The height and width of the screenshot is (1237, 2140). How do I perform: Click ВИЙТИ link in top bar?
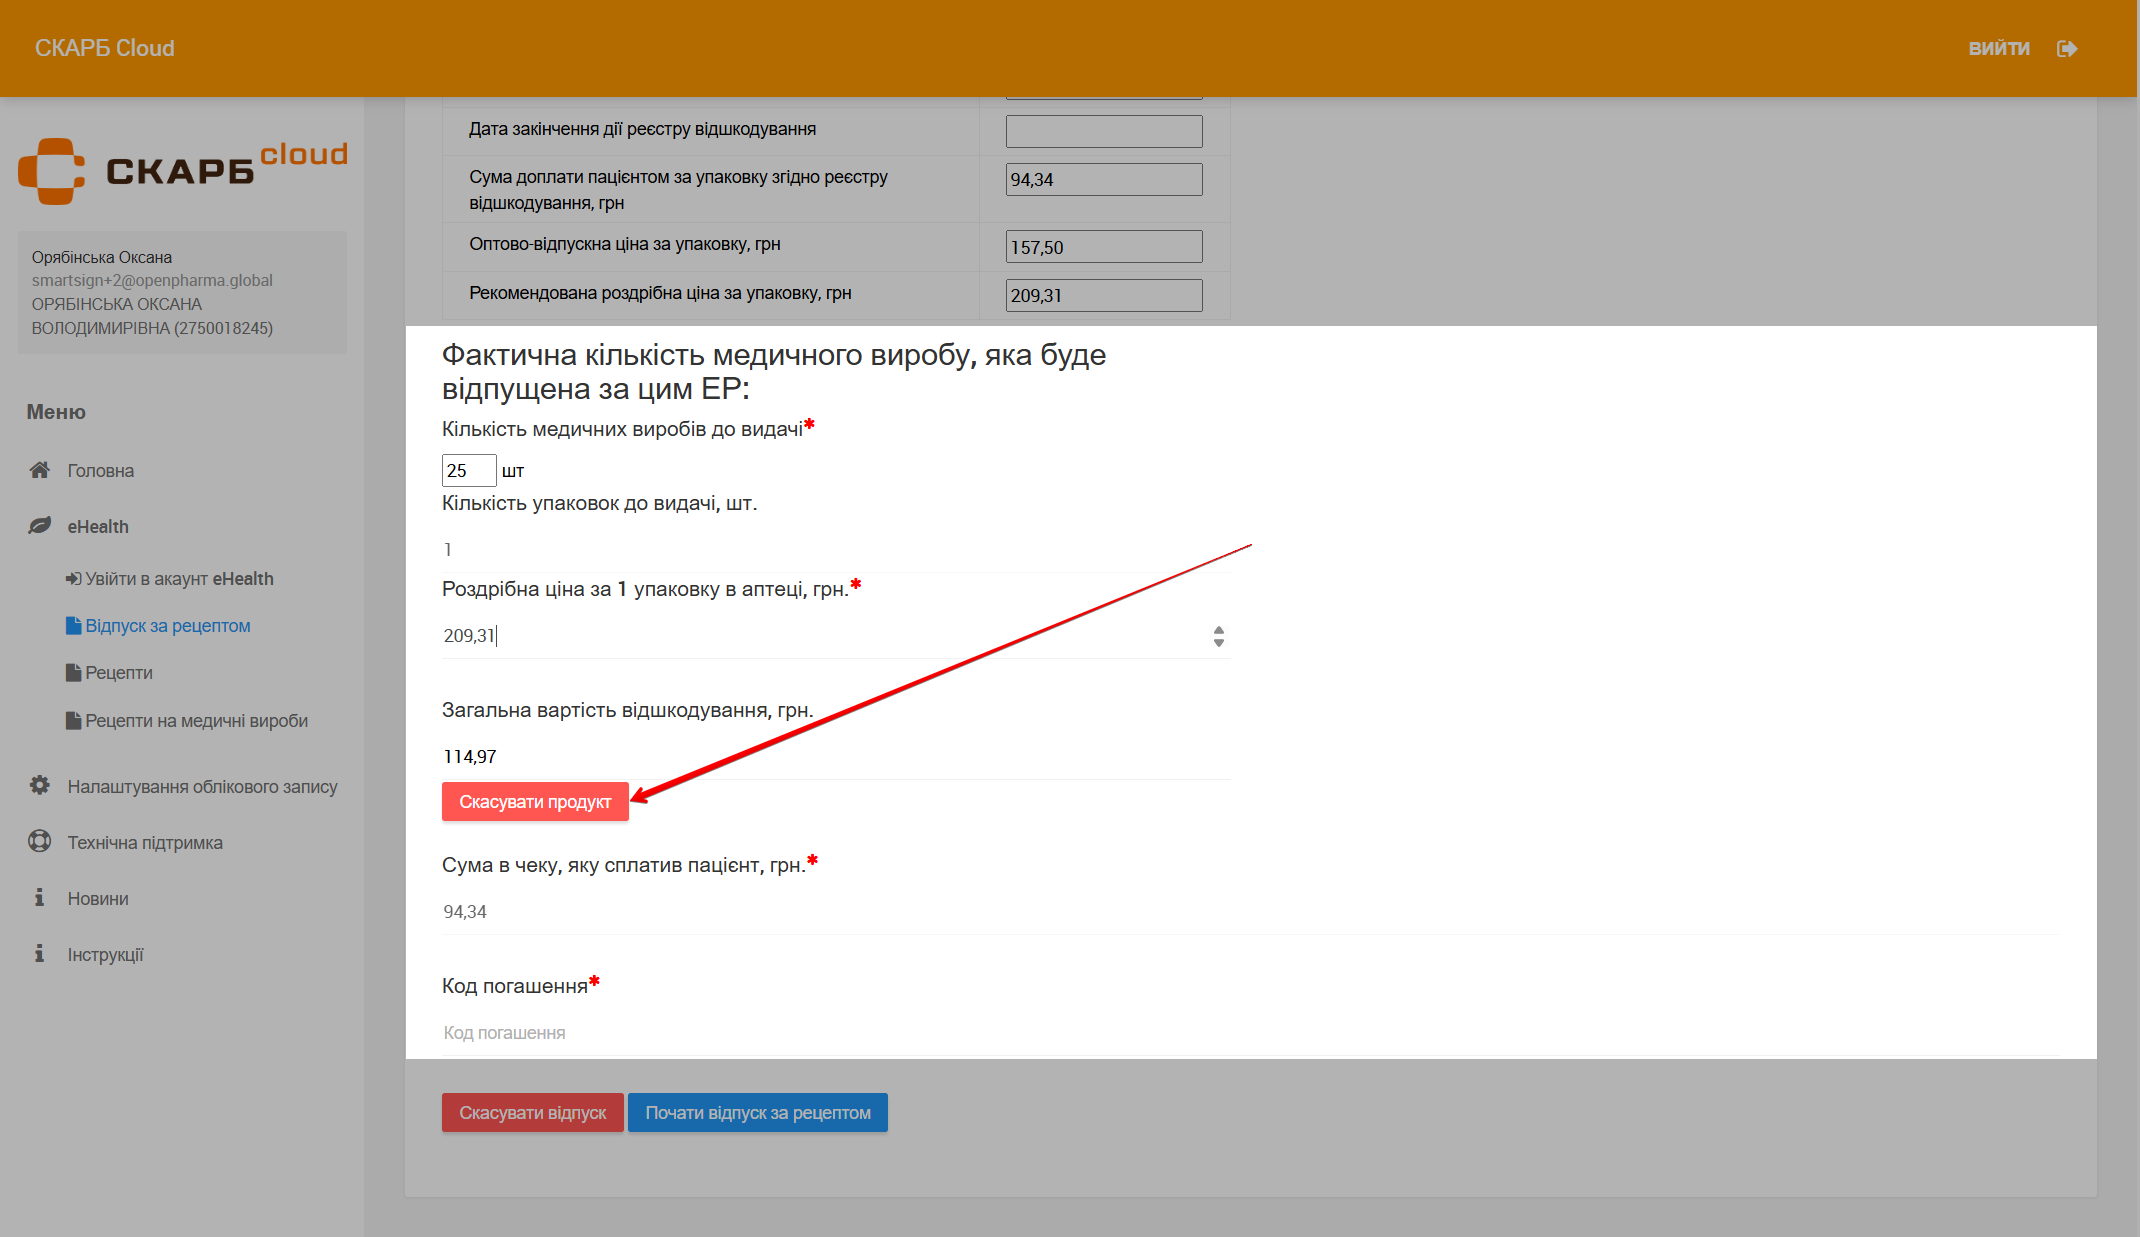pyautogui.click(x=1999, y=49)
